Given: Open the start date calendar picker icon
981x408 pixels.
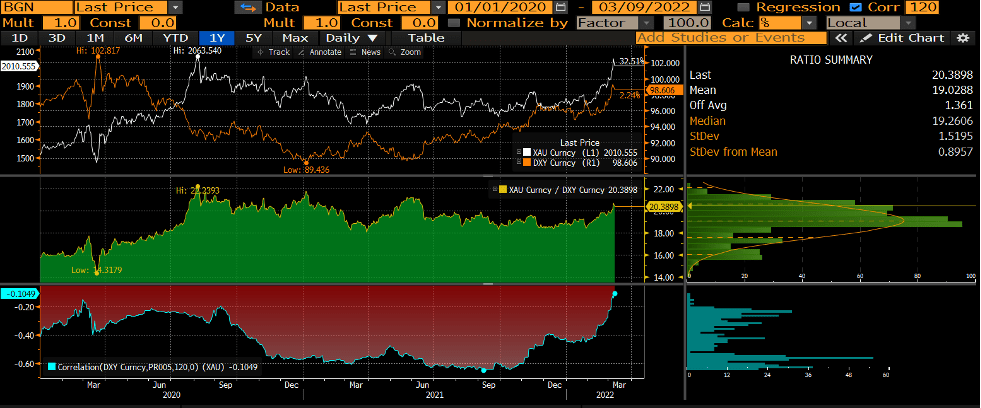Looking at the screenshot, I should (x=561, y=8).
